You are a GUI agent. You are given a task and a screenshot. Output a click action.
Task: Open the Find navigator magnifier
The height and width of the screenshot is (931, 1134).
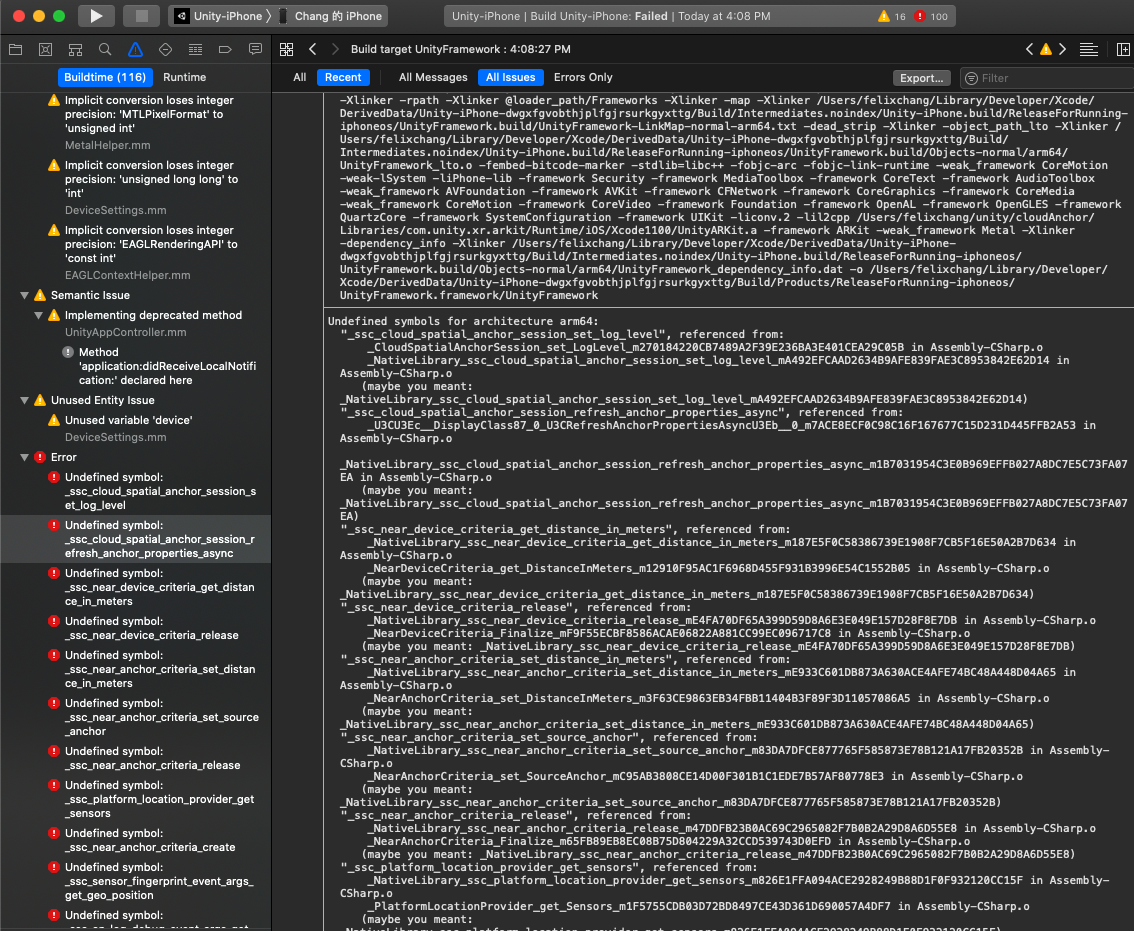105,49
